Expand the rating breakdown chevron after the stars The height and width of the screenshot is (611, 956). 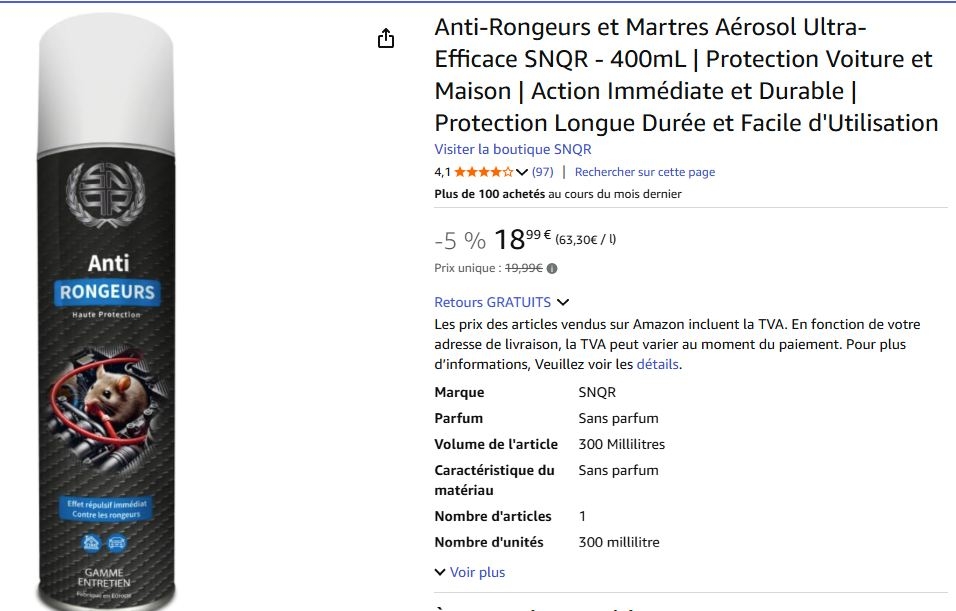click(x=522, y=172)
